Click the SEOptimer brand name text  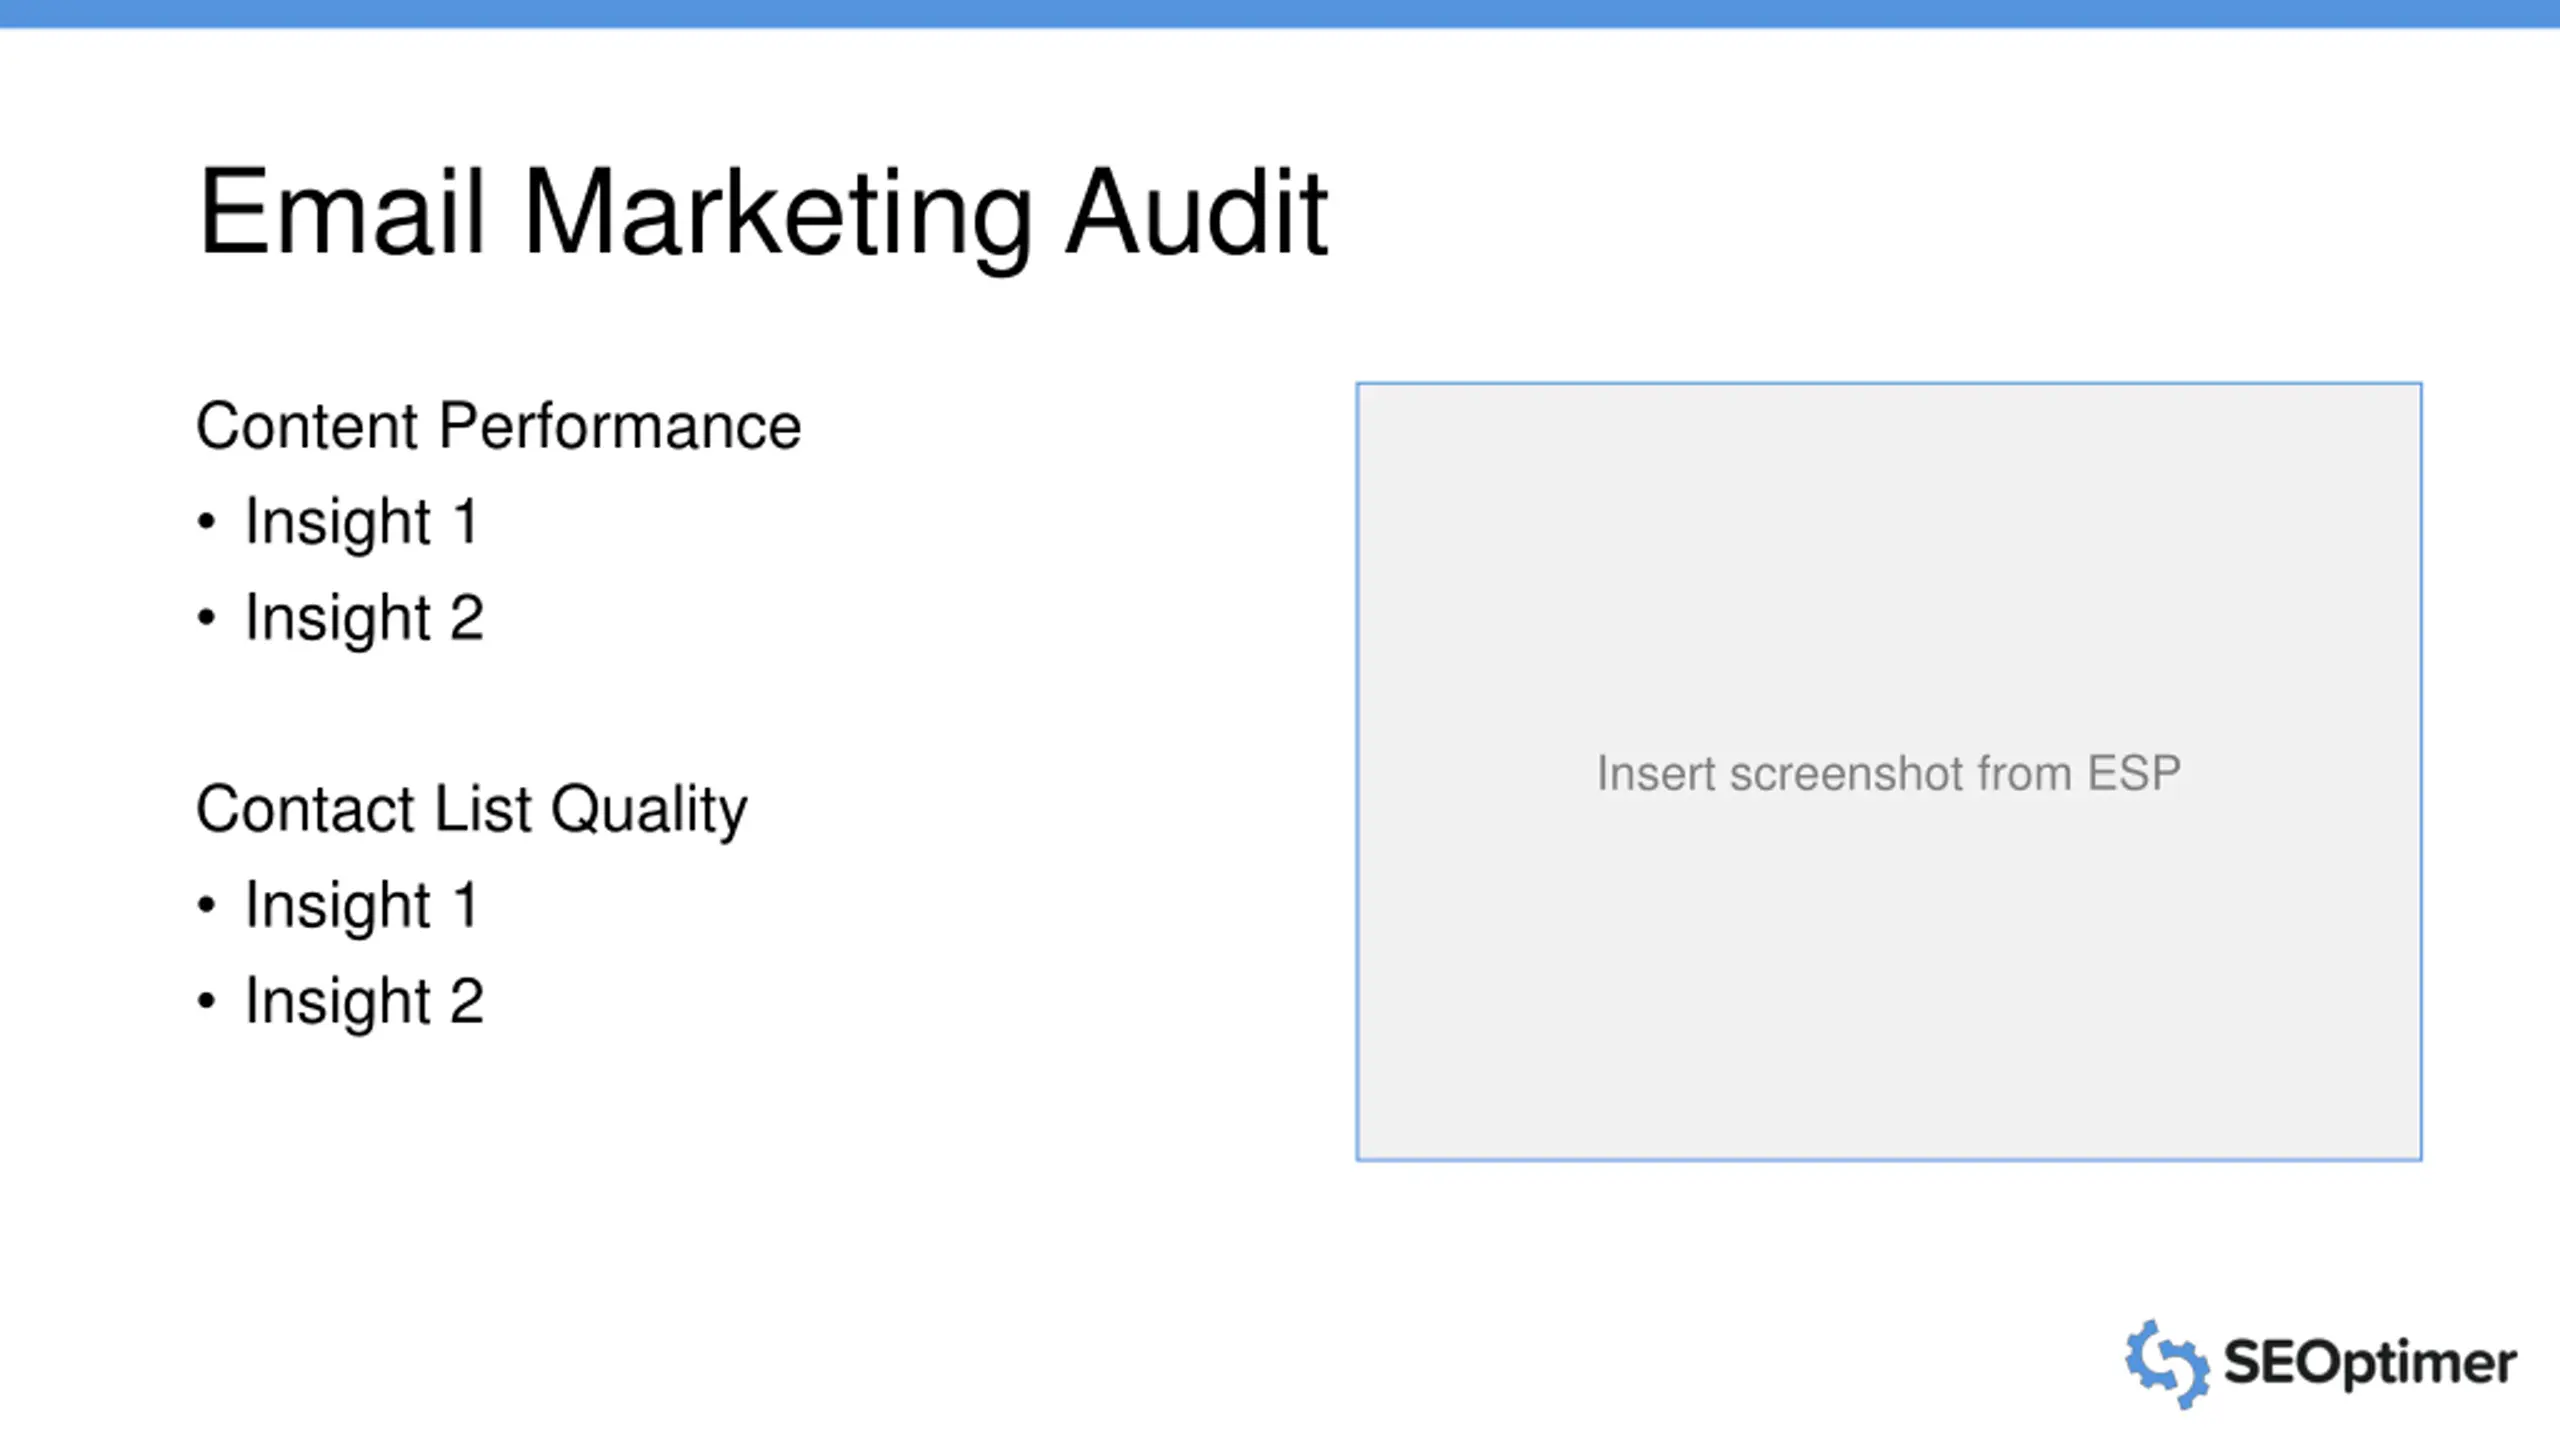click(2369, 1364)
